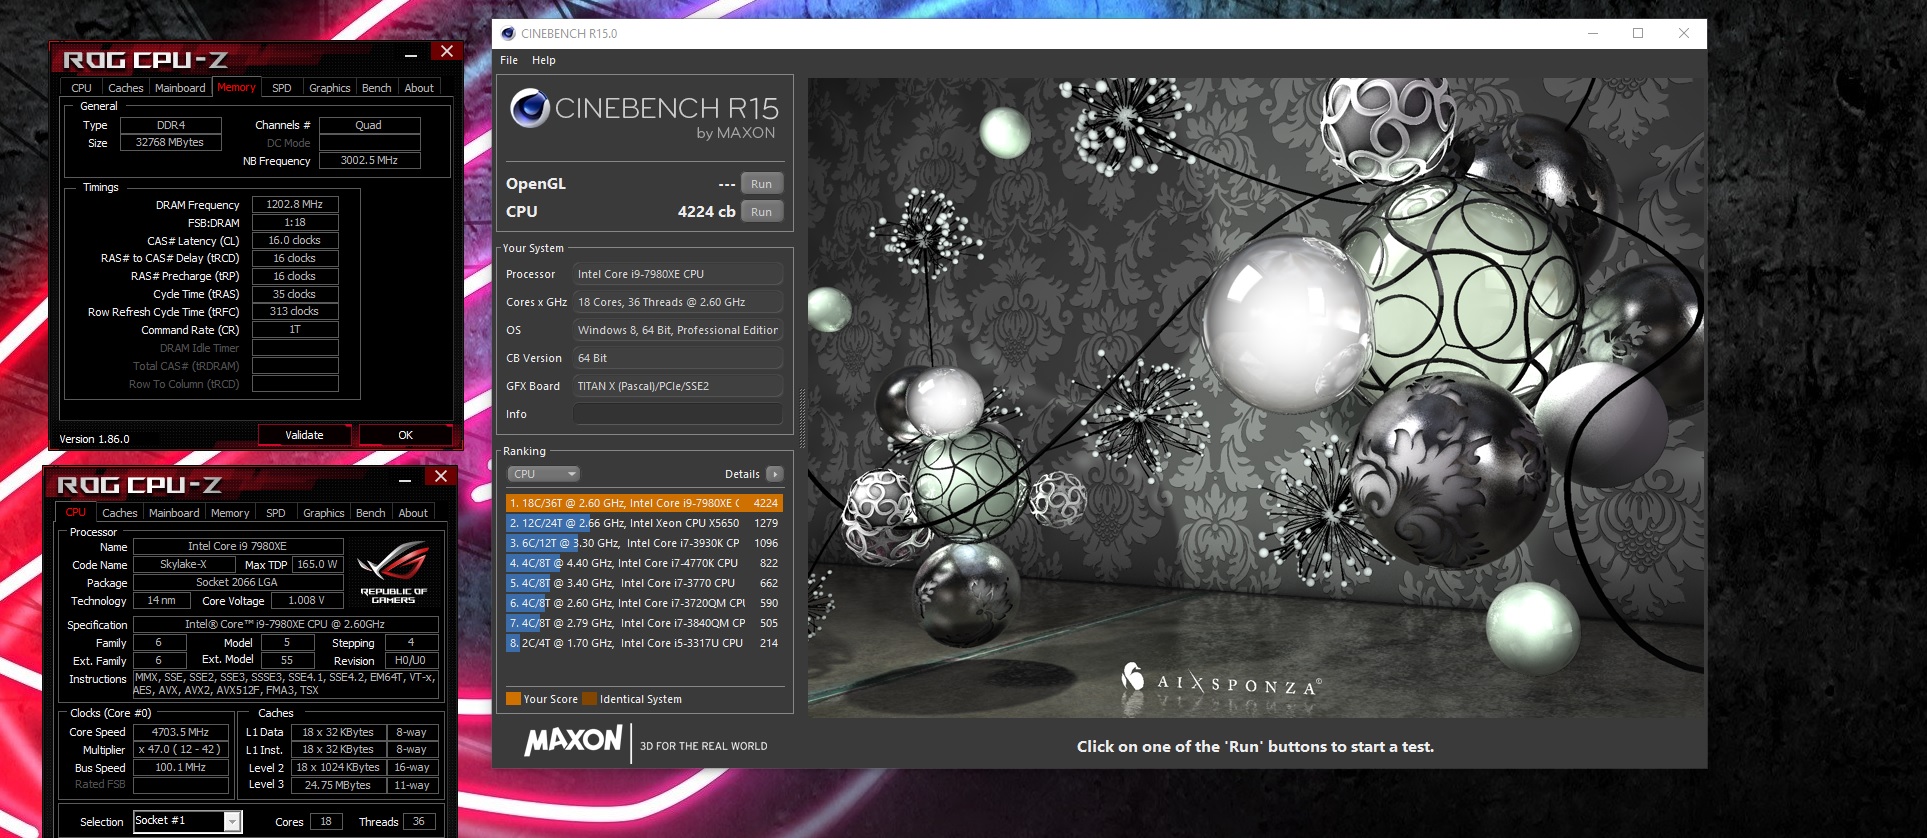Click the CPU score 4224 cb
Image resolution: width=1927 pixels, height=838 pixels.
(706, 212)
